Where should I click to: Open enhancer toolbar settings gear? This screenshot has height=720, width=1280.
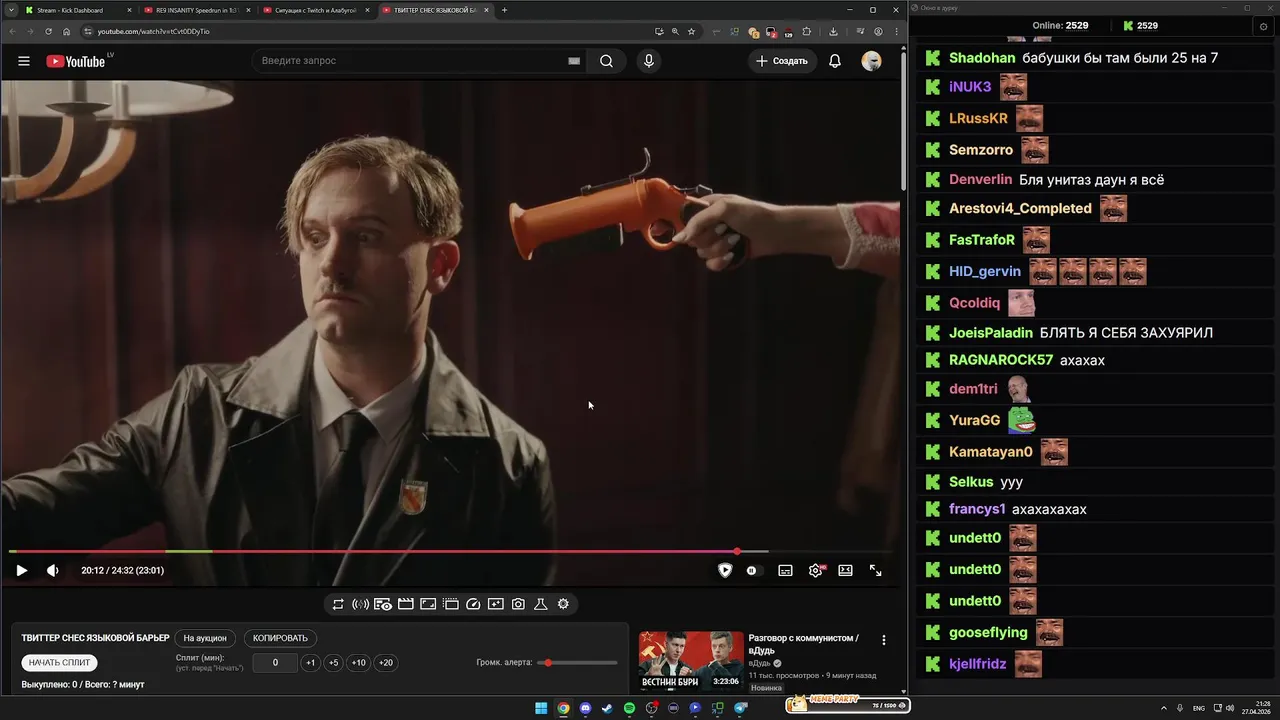[563, 604]
